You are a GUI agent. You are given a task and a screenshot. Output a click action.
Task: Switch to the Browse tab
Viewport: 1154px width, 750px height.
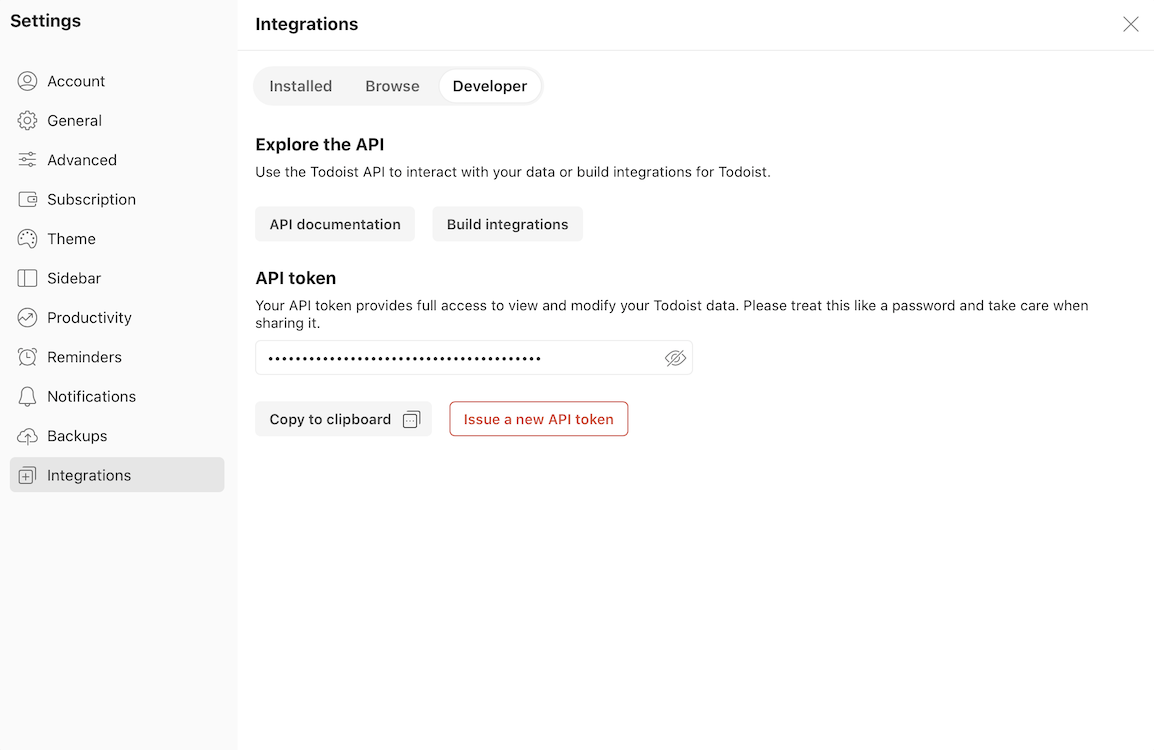point(392,86)
